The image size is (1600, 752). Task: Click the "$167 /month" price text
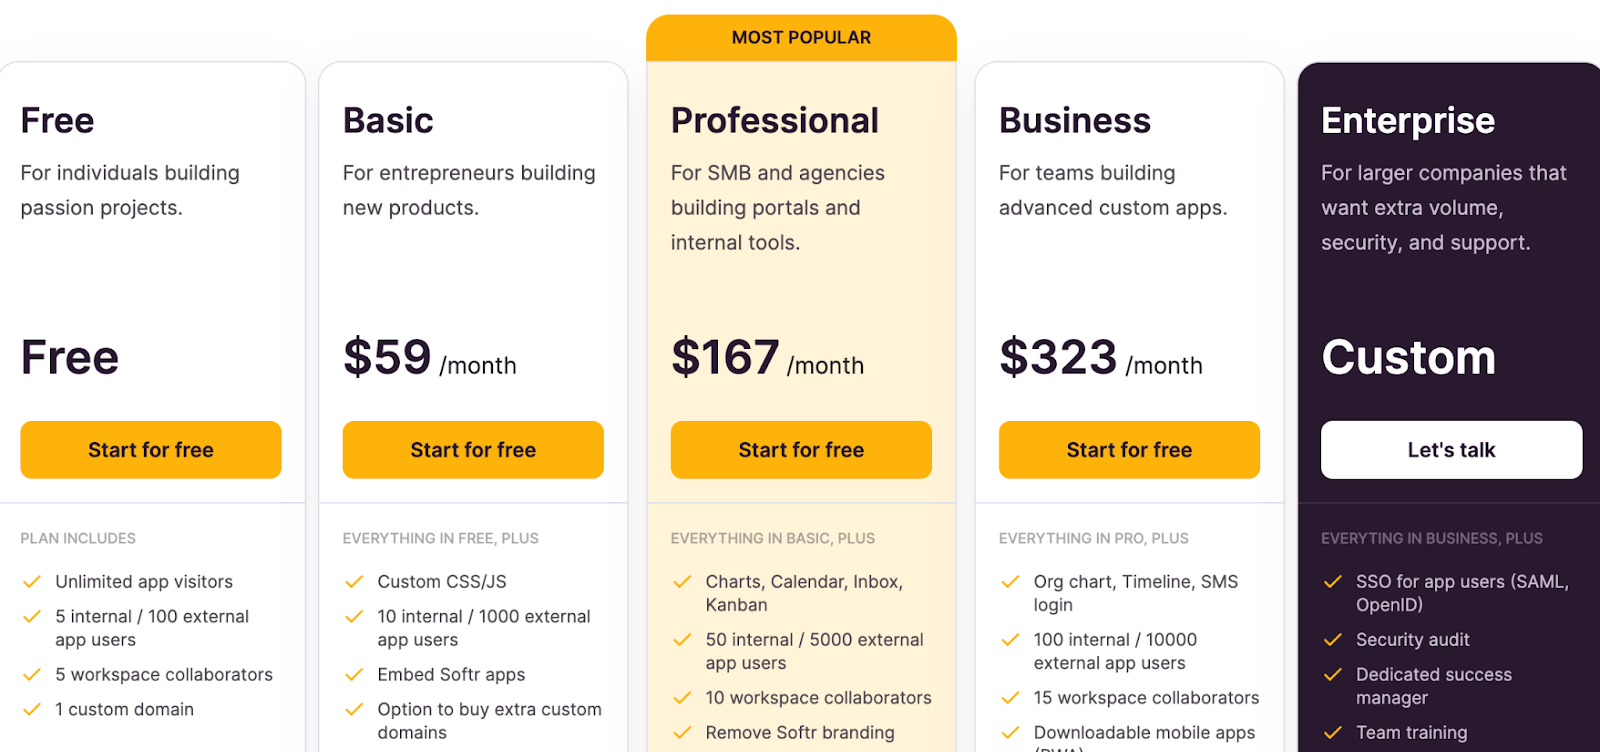click(x=767, y=358)
